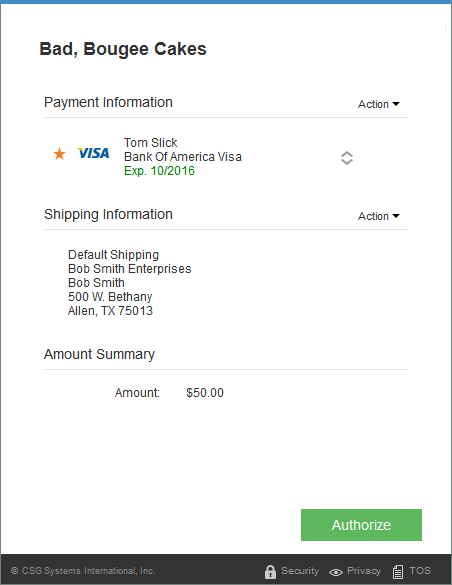Open the Payment Information Action dropdown

(x=379, y=104)
